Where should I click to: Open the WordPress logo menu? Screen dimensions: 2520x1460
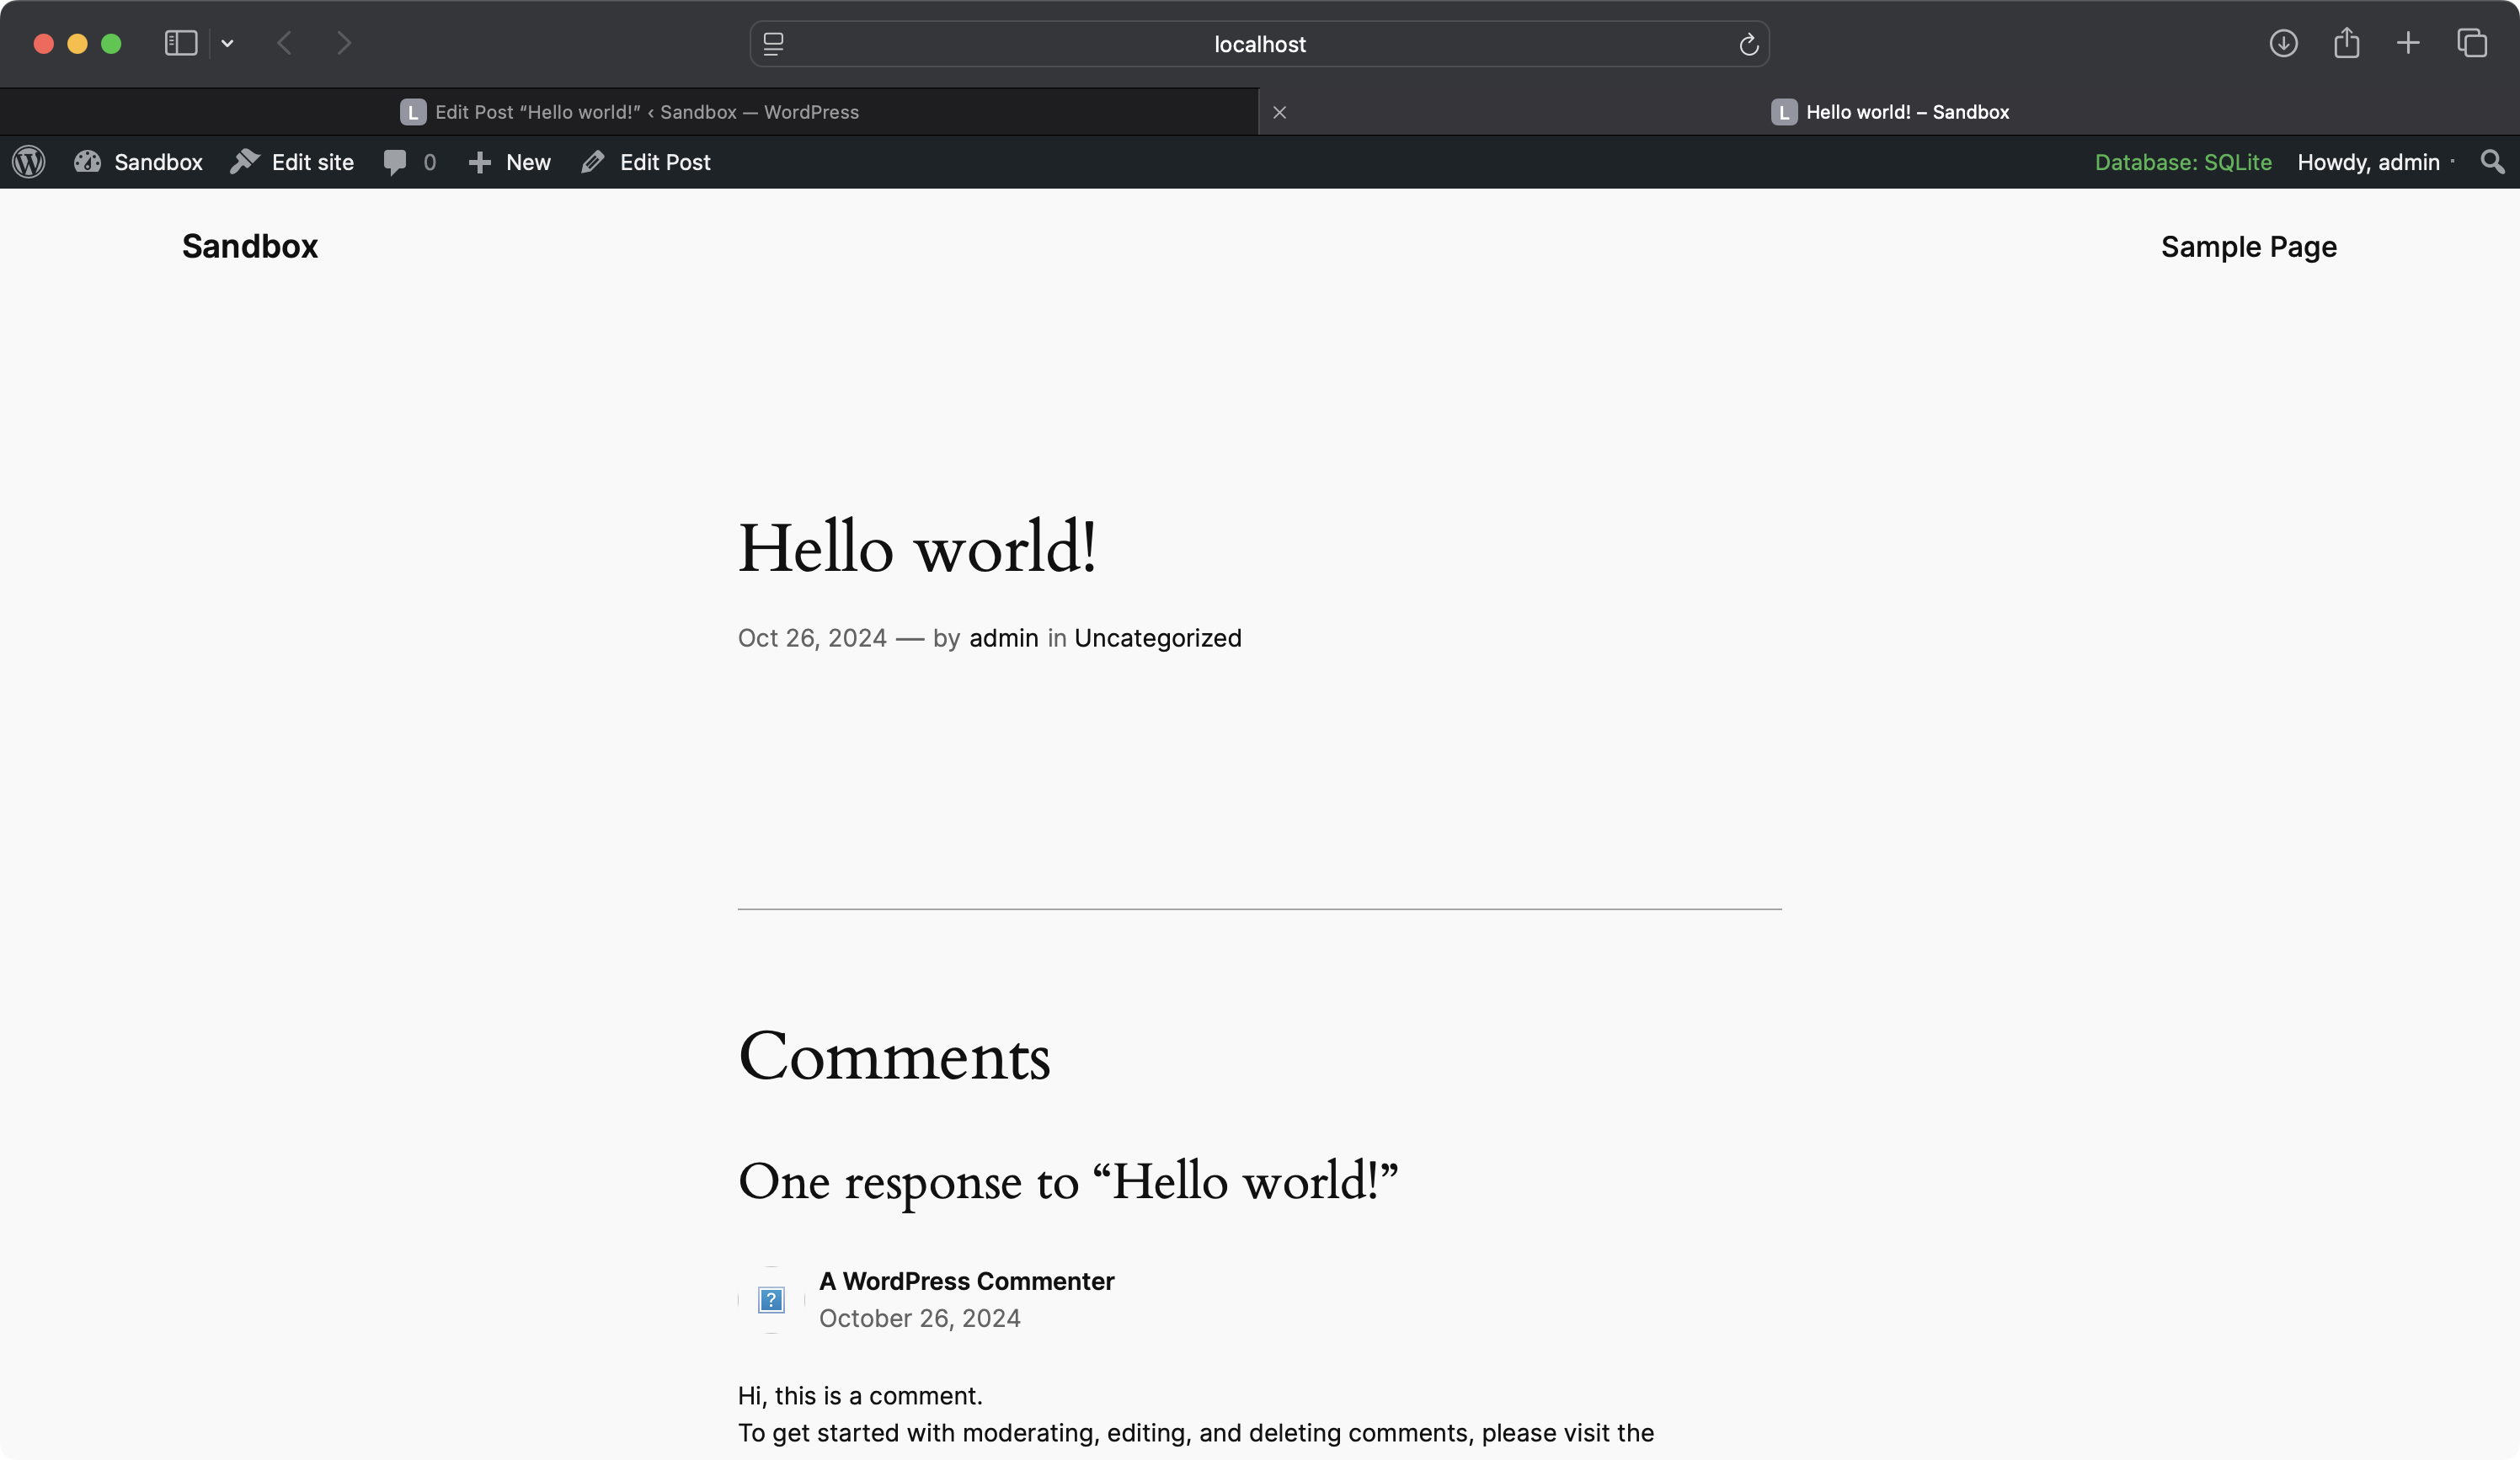(29, 162)
